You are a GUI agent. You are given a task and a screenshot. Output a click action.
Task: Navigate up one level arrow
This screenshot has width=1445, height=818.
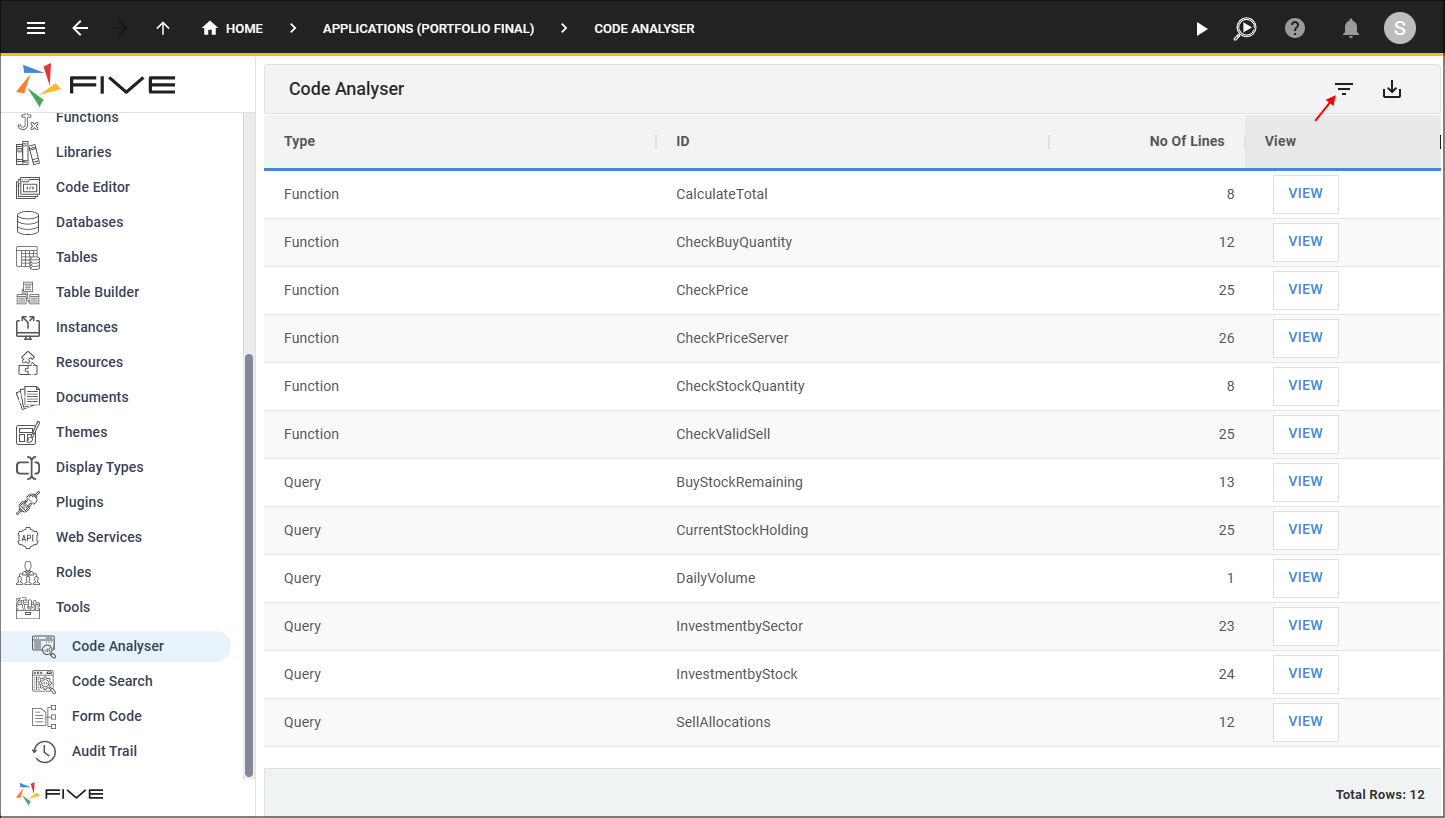[163, 28]
